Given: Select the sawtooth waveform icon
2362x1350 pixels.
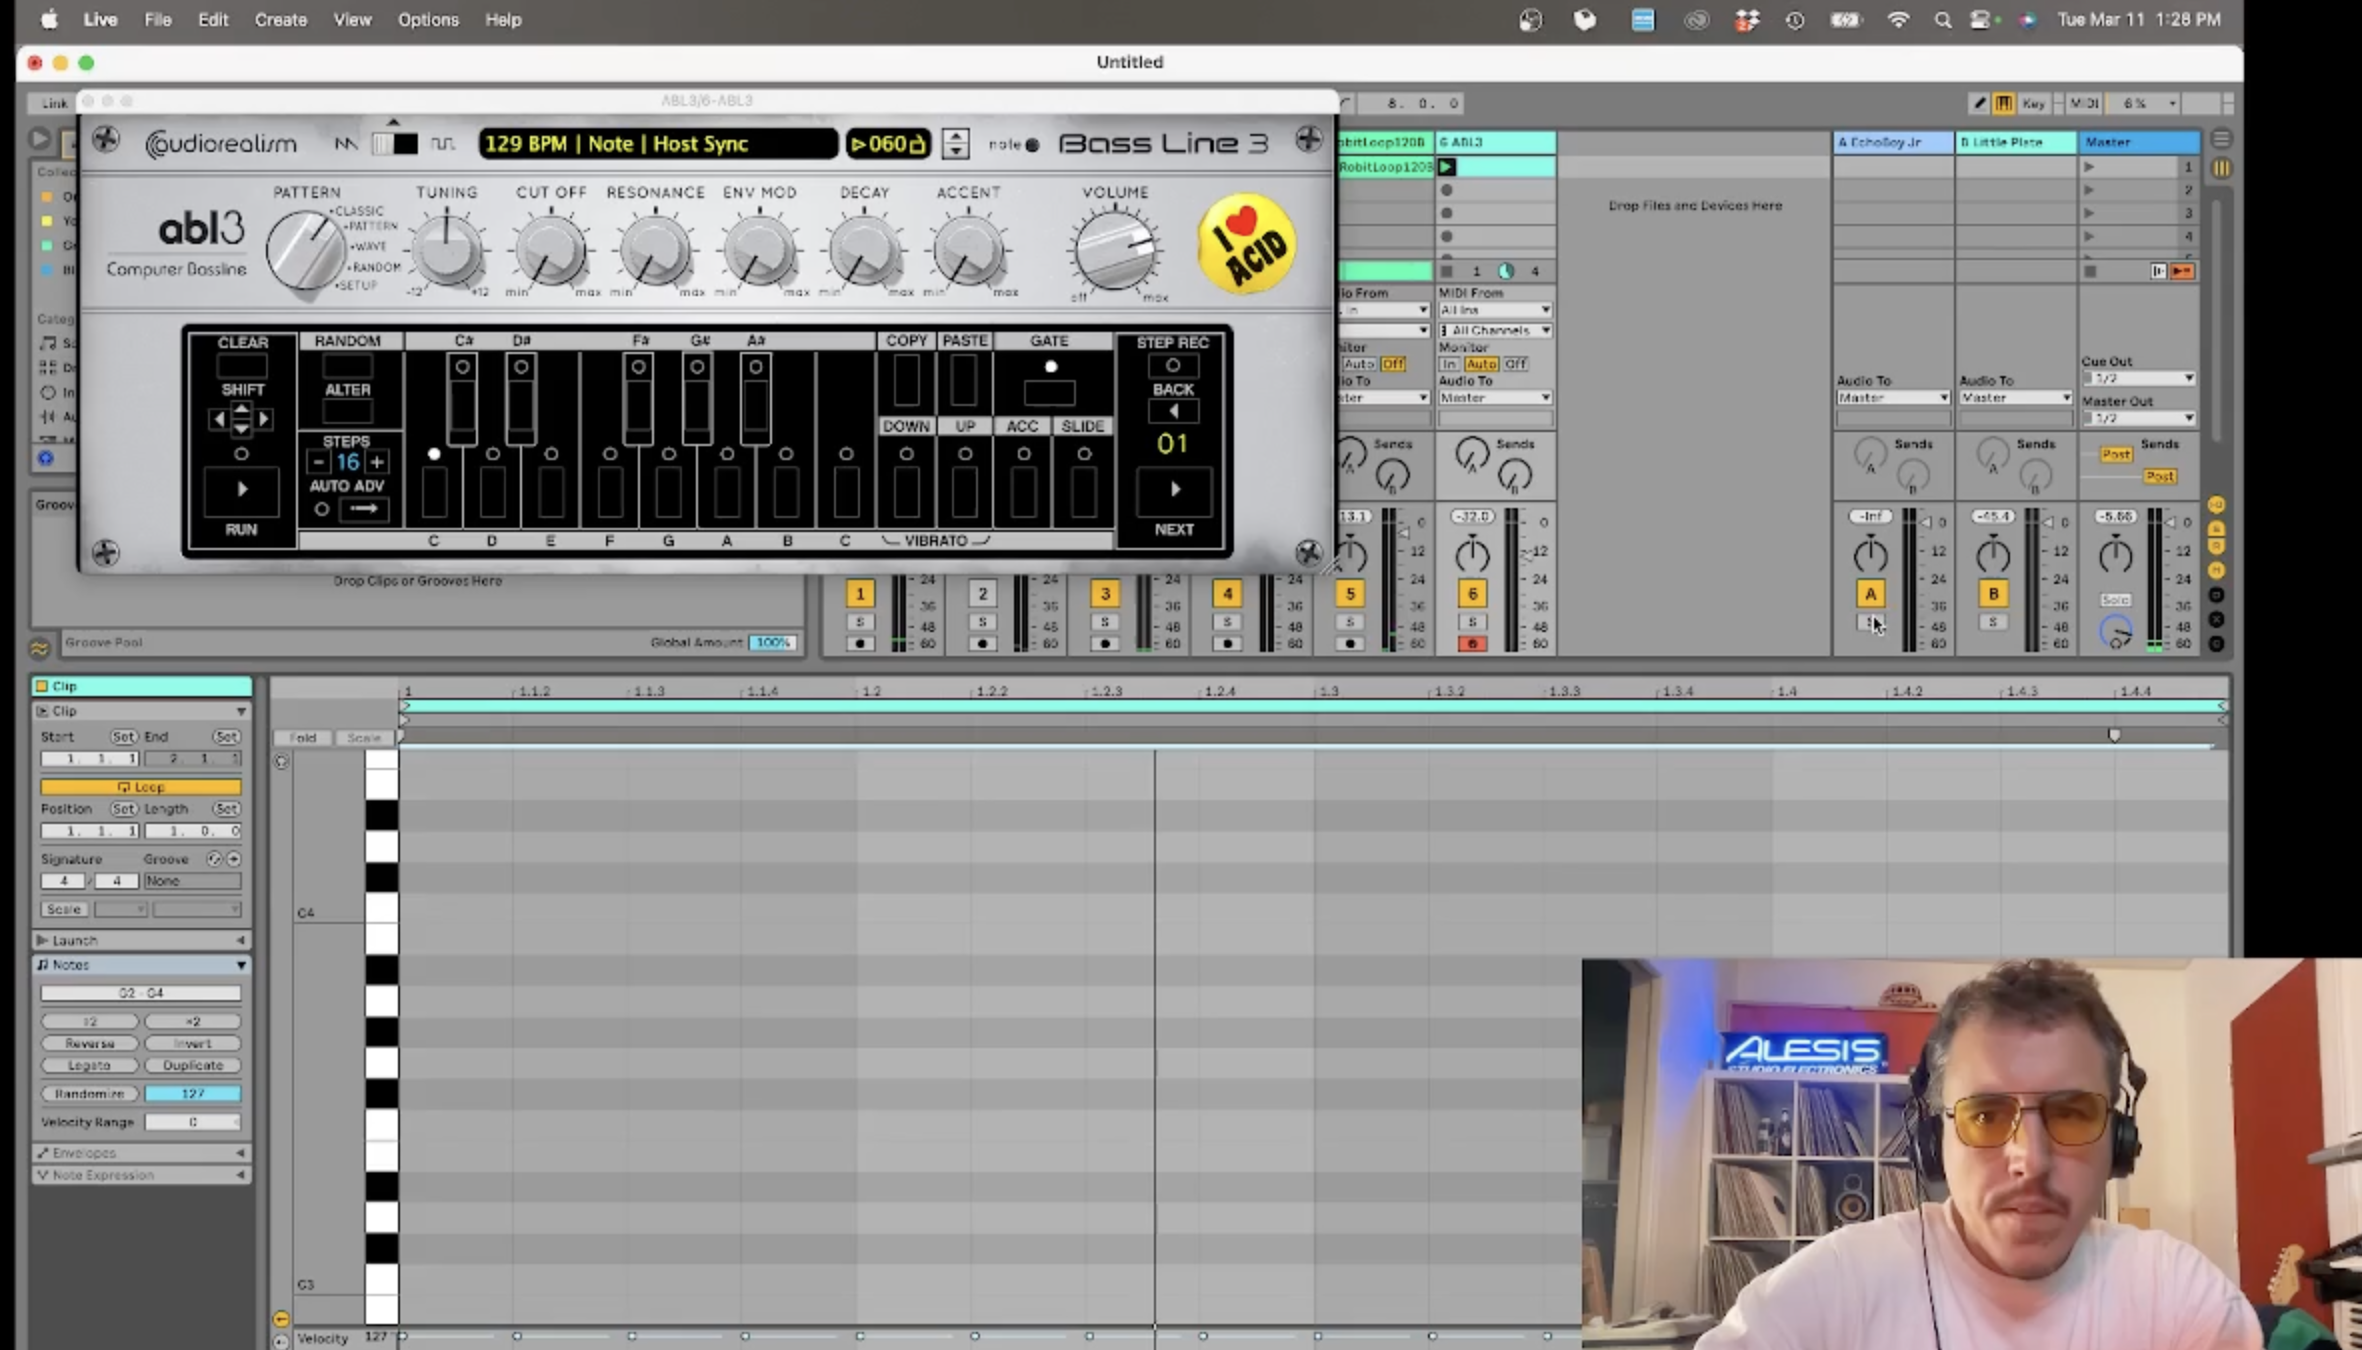Looking at the screenshot, I should coord(346,144).
